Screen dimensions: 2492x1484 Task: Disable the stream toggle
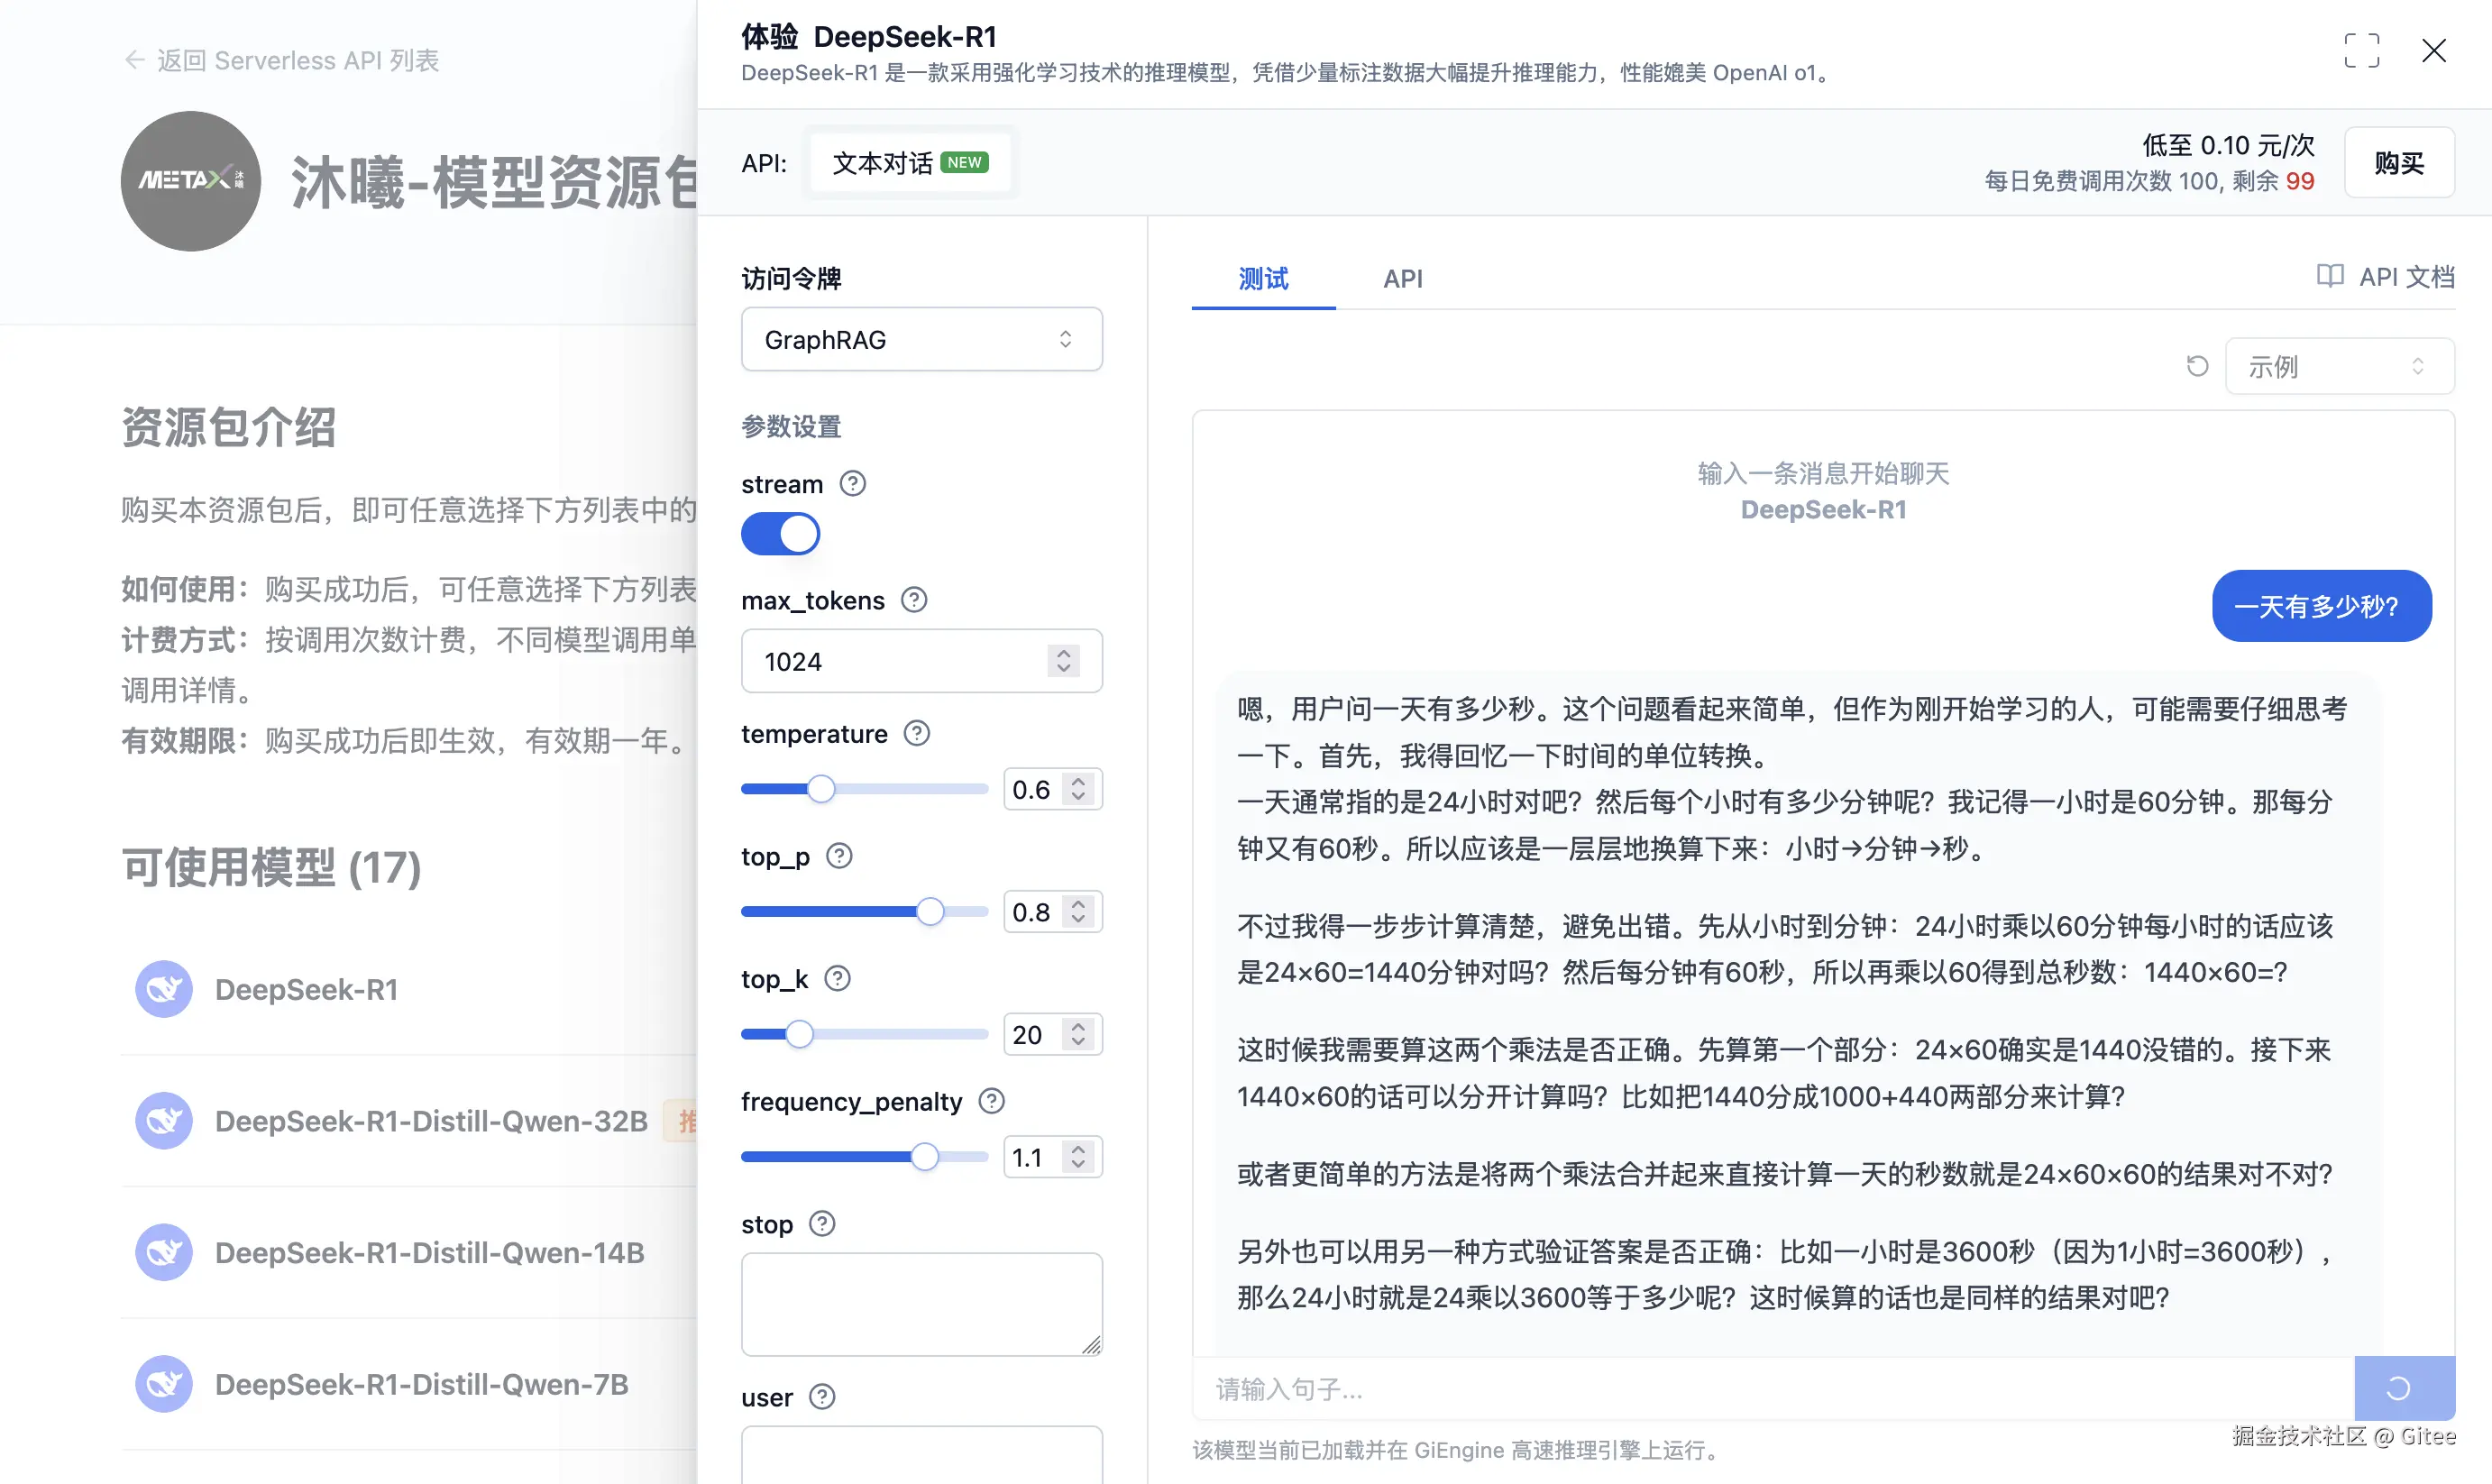(x=781, y=534)
